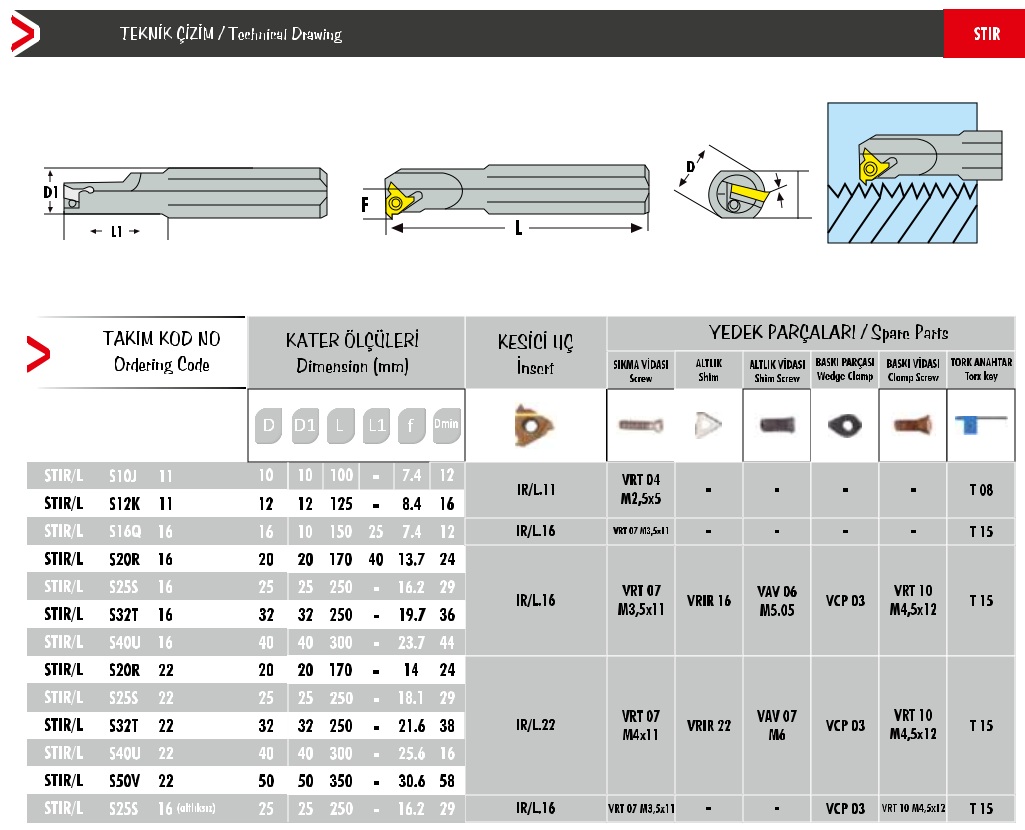Image resolution: width=1025 pixels, height=830 pixels.
Task: Select the STIR/L S40U 22 row
Action: coord(246,754)
